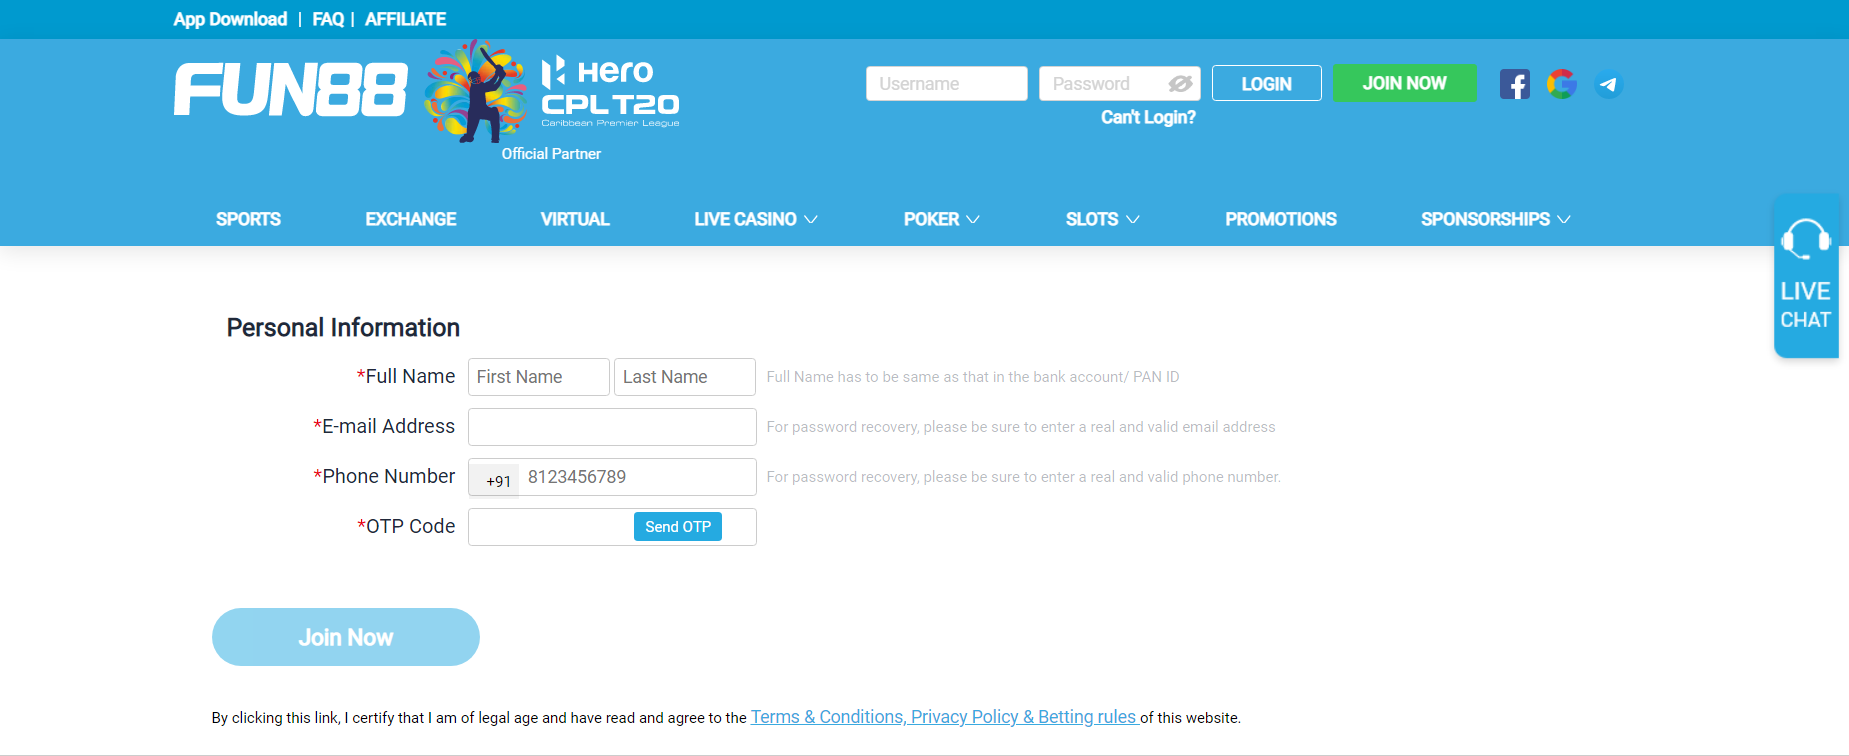Open Terms & Conditions, Privacy Policy link
The width and height of the screenshot is (1849, 756).
coord(944,717)
